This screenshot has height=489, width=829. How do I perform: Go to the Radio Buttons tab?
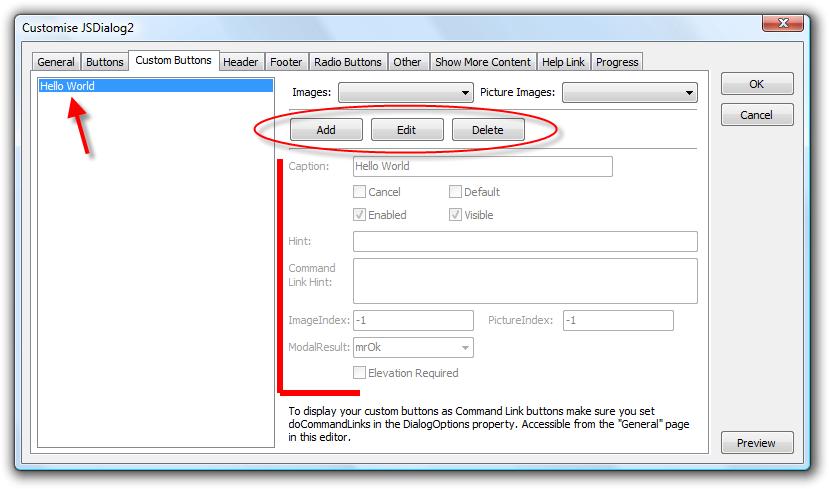pyautogui.click(x=347, y=62)
